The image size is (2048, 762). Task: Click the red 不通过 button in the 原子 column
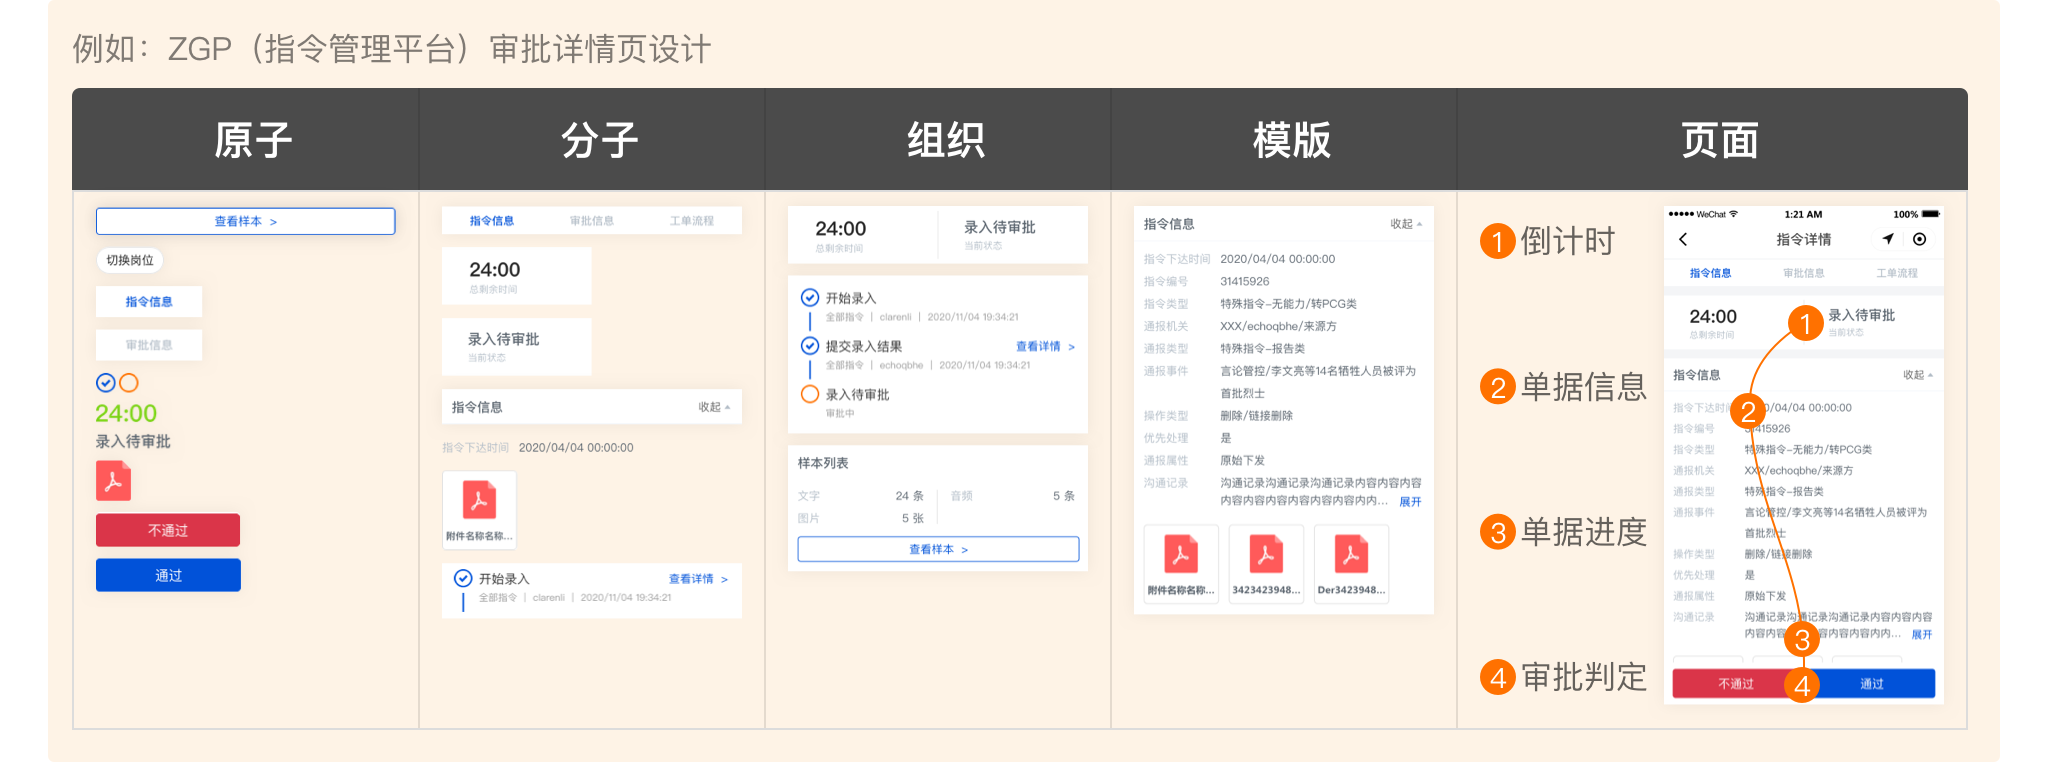168,530
